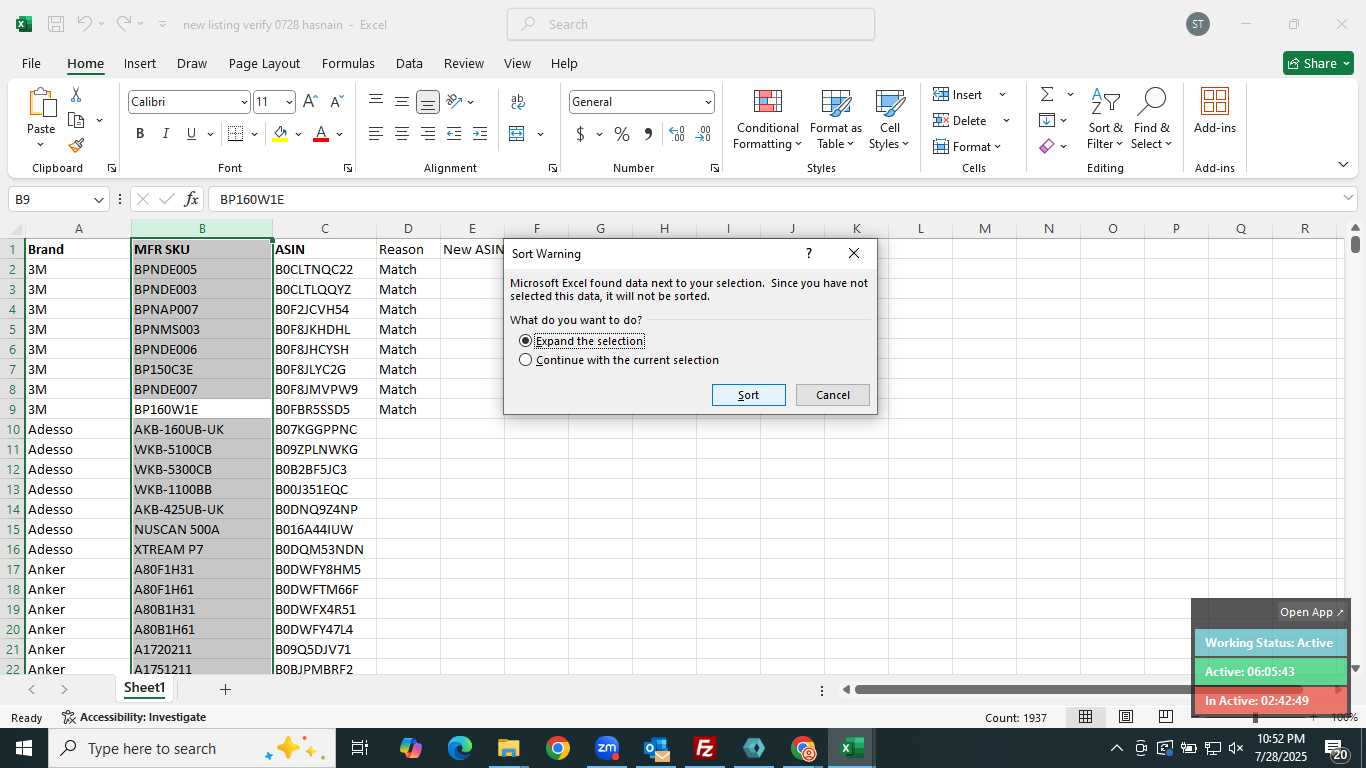Open Add-ins
The image size is (1366, 768).
coord(1214,112)
